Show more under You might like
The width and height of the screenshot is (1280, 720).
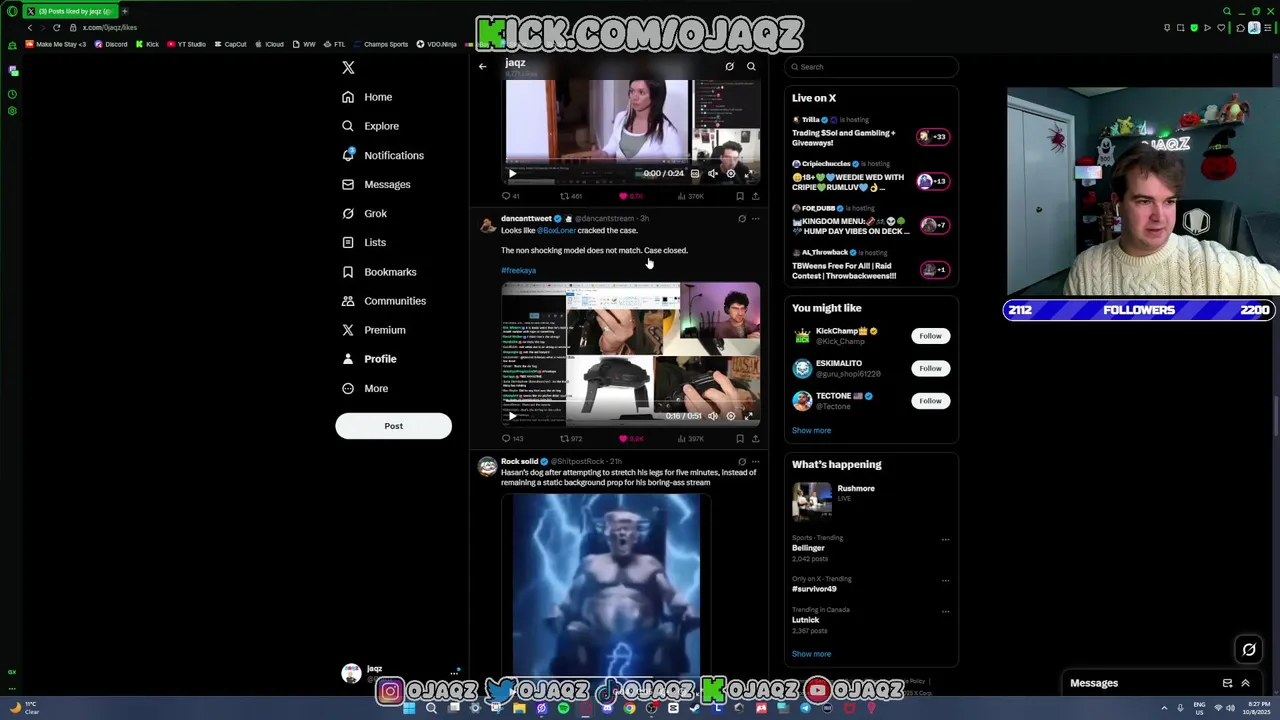pyautogui.click(x=811, y=430)
